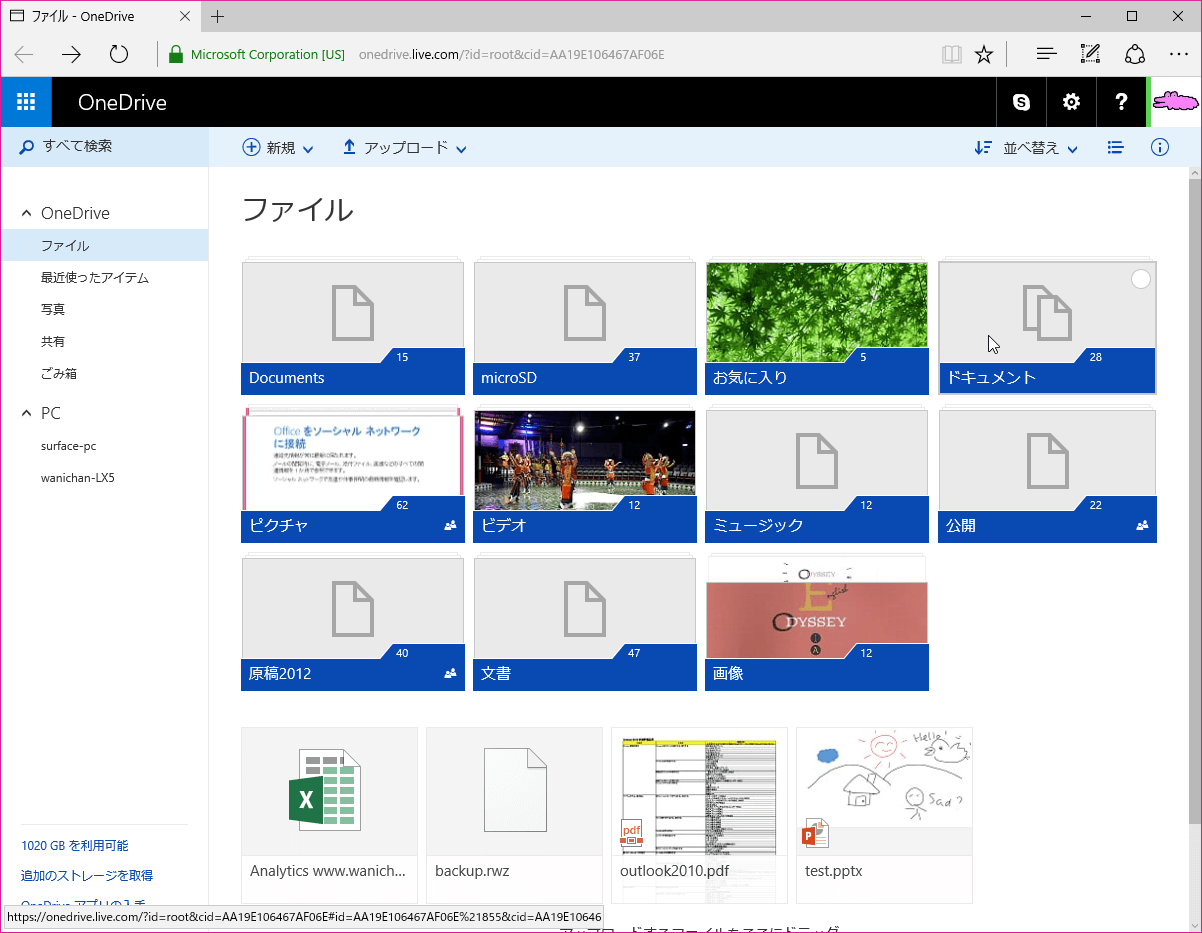
Task: Click the address bar URL
Action: tap(511, 54)
